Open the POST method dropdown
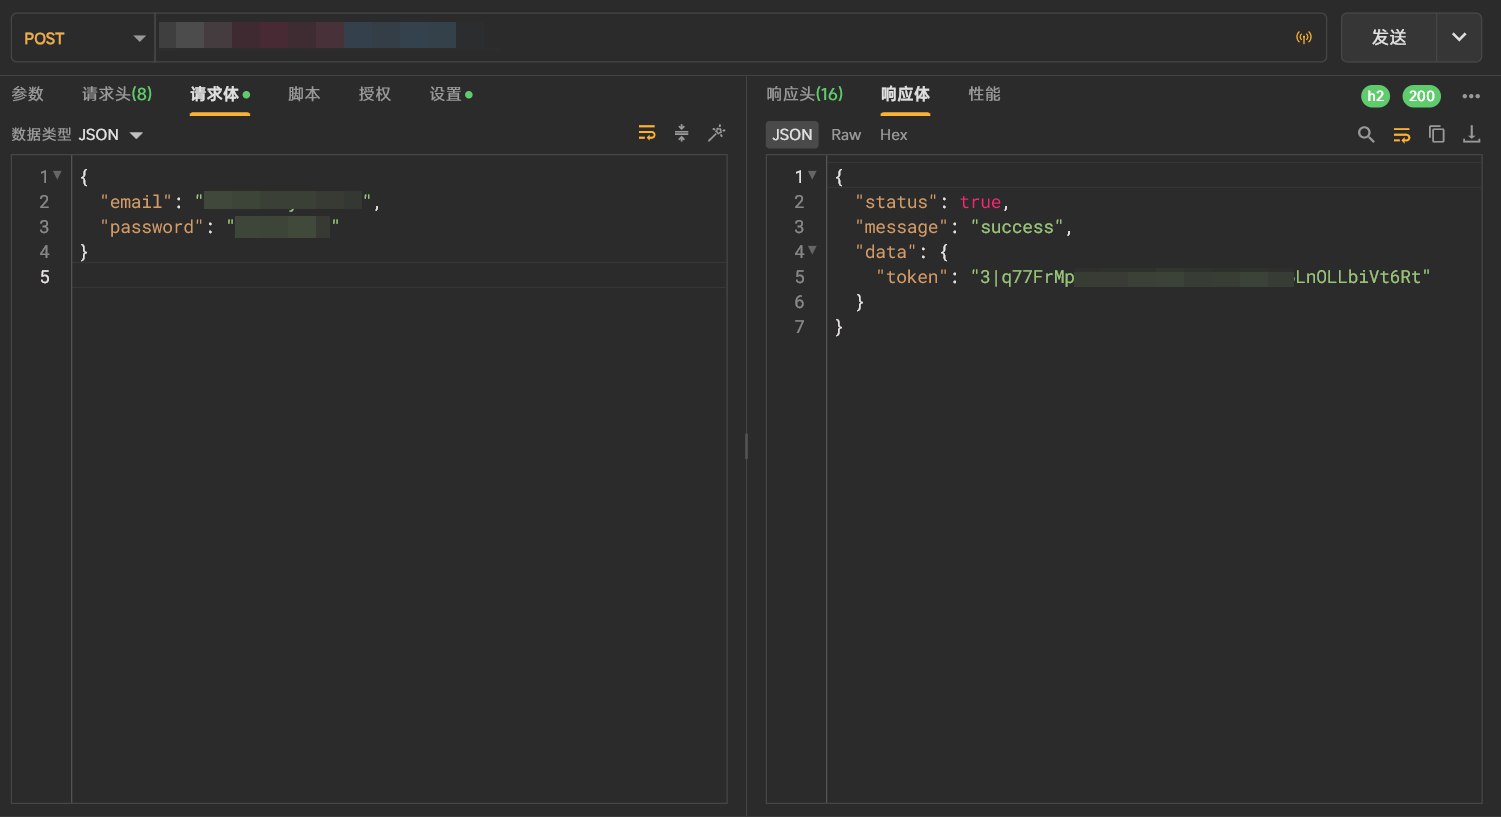This screenshot has height=817, width=1501. 82,38
